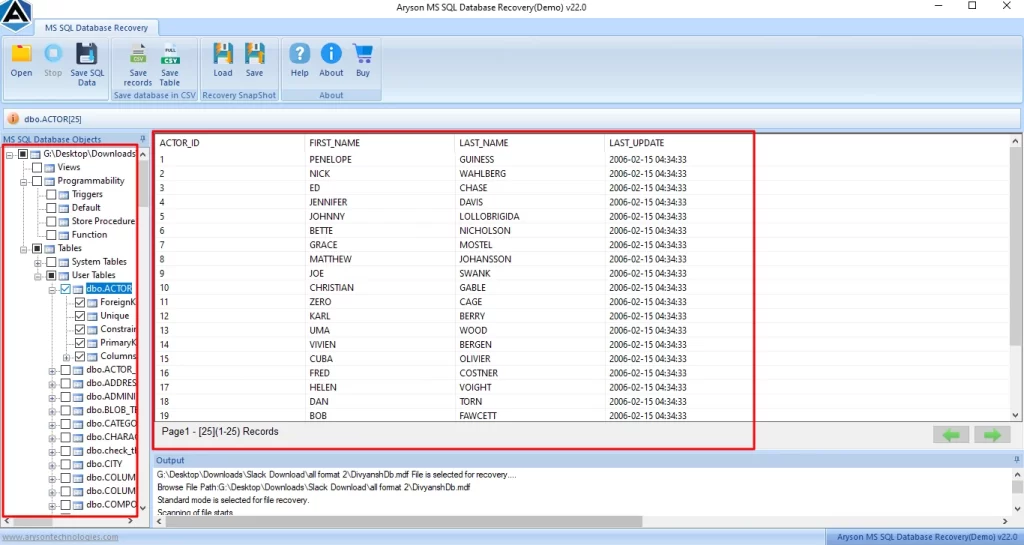Click the Aryson logo icon
The image size is (1024, 545).
(x=16, y=15)
